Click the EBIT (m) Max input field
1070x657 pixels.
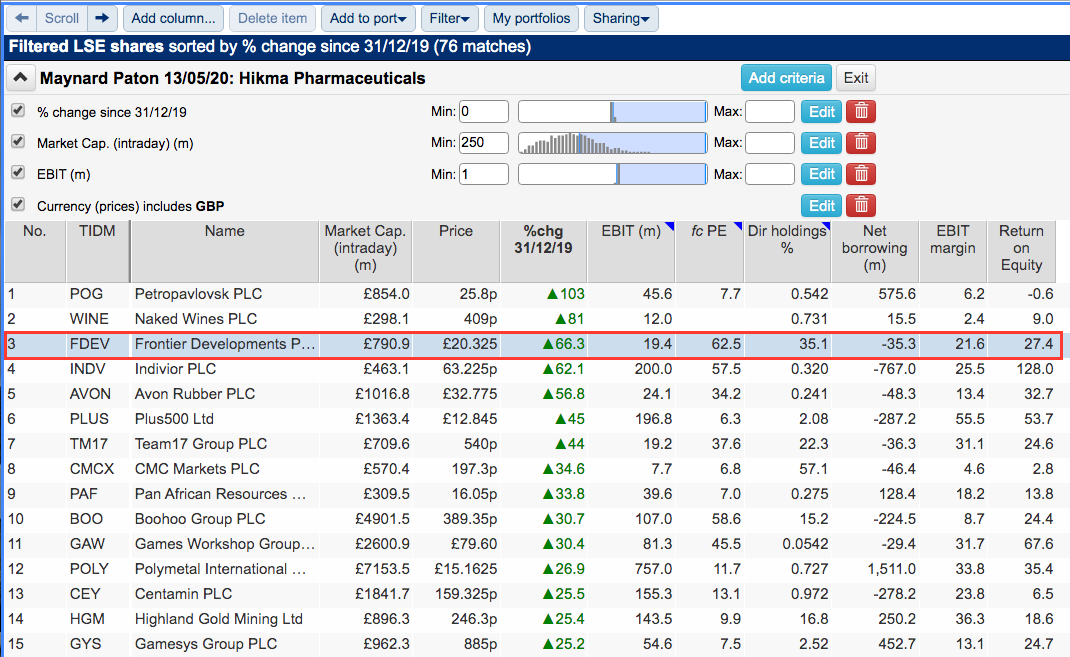pos(770,174)
